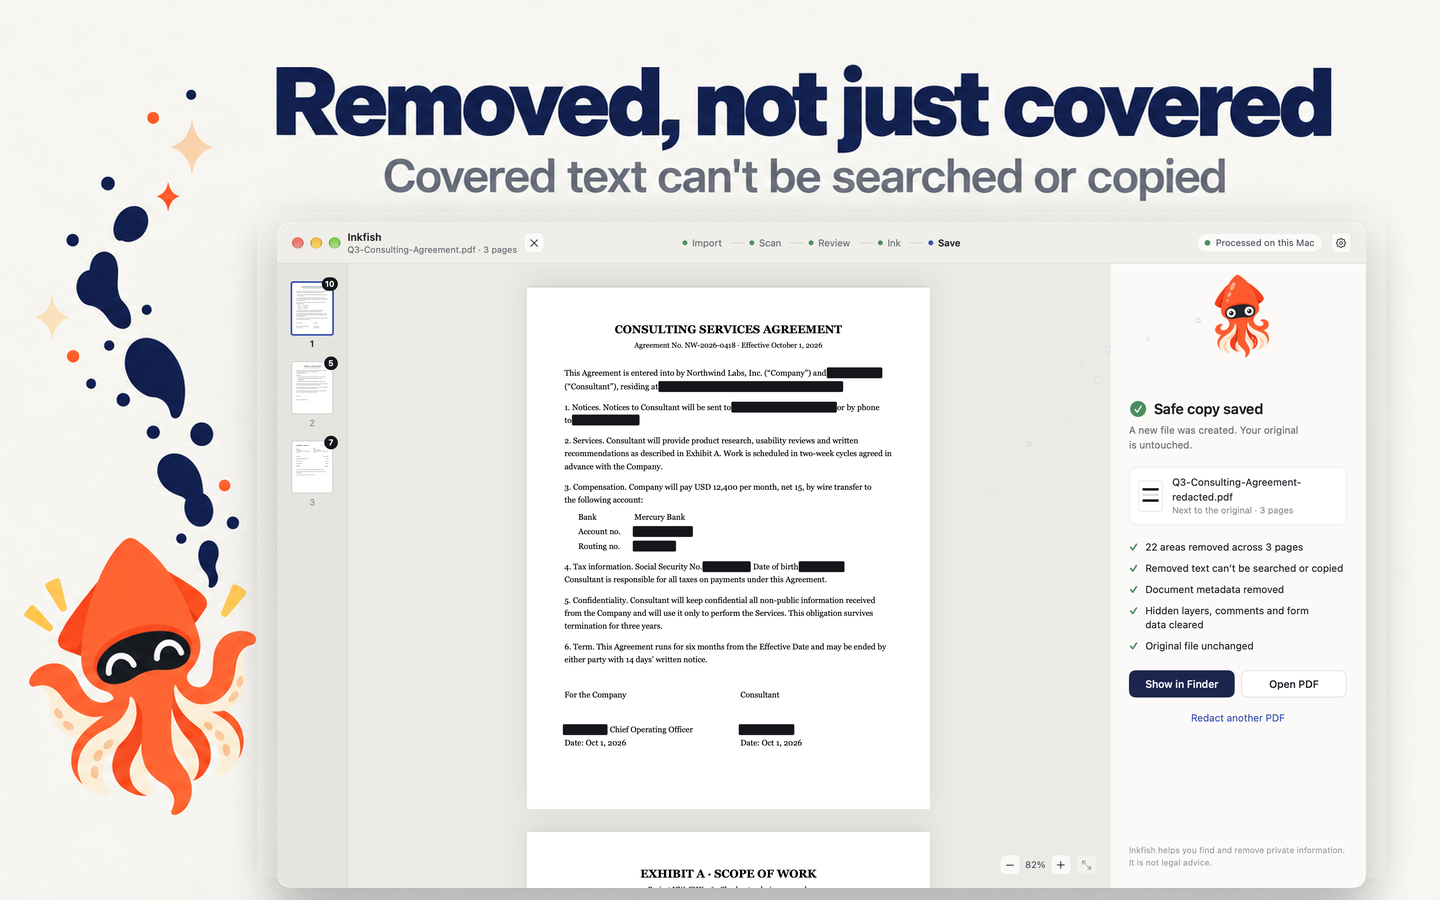Click the 82% zoom level value

coord(1035,865)
